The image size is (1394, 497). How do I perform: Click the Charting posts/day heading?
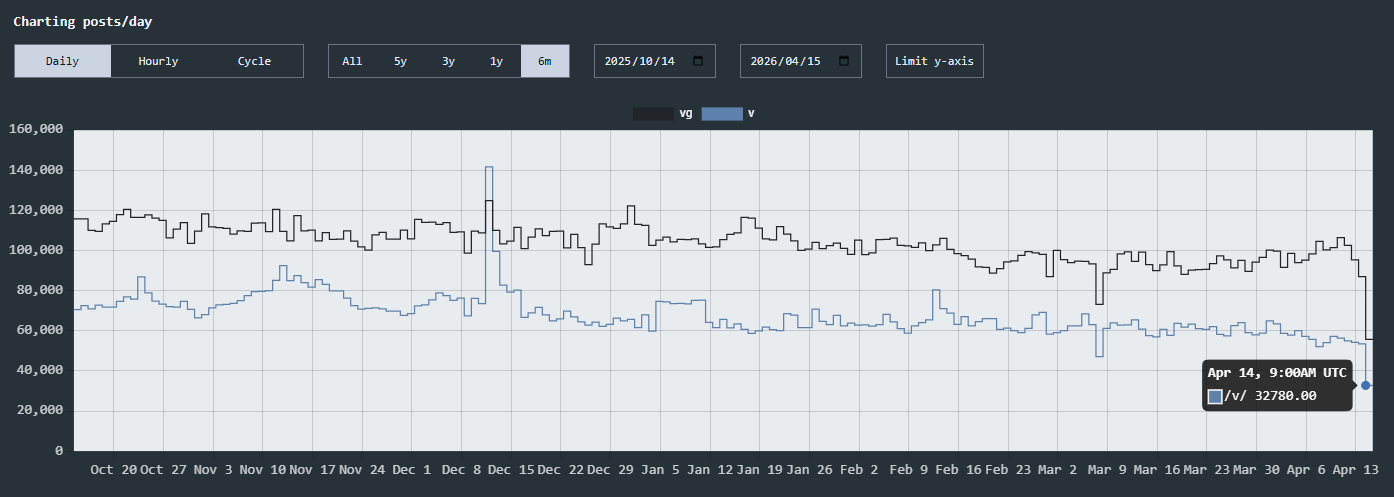pos(83,21)
